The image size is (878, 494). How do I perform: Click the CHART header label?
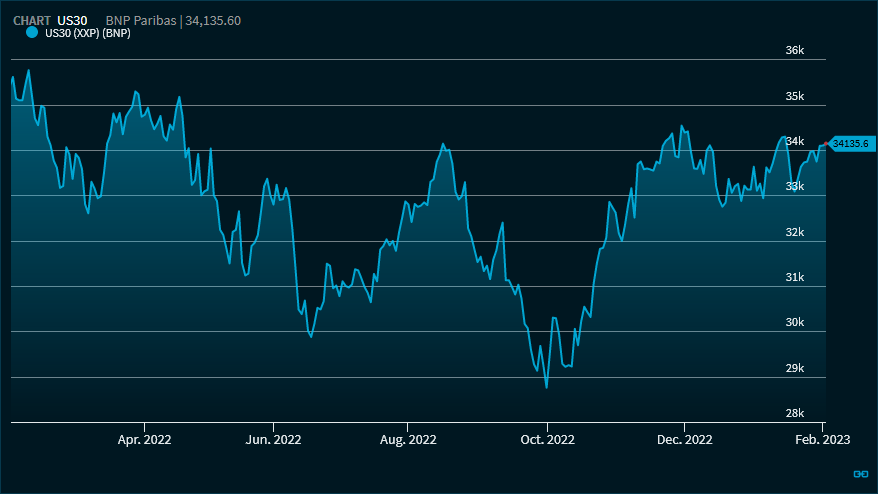(x=32, y=20)
